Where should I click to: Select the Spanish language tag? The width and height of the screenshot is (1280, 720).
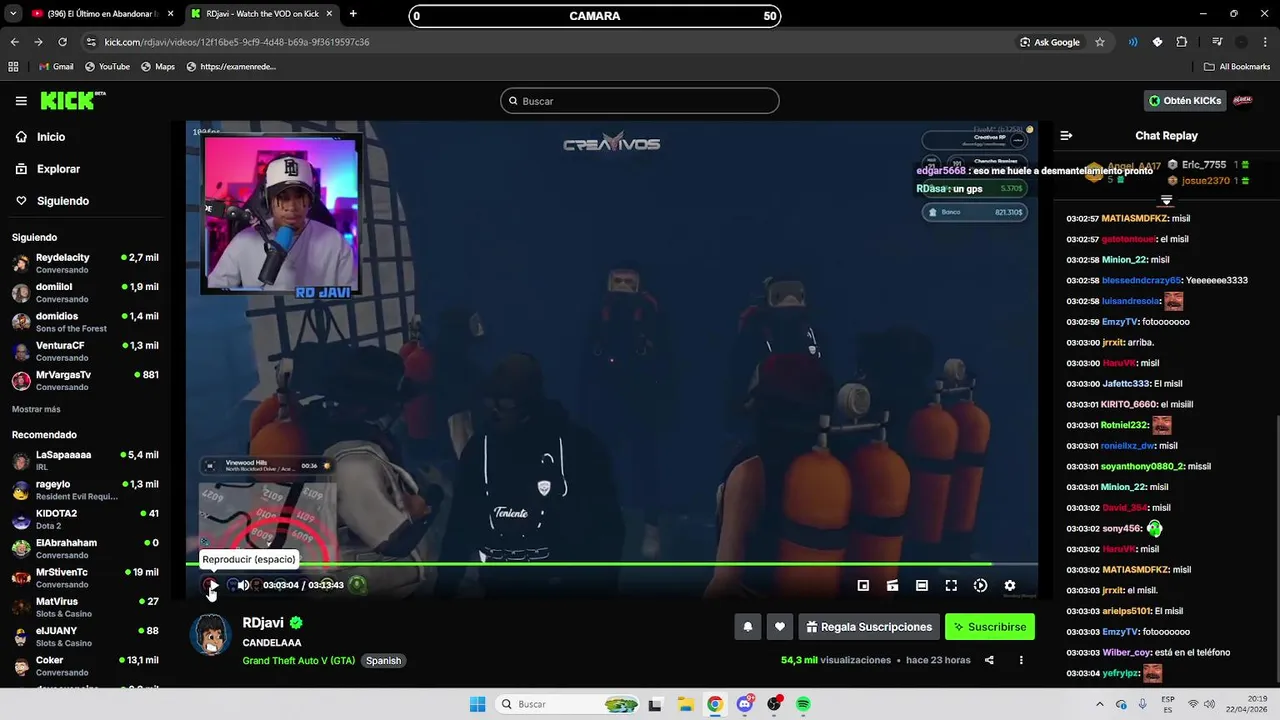383,661
